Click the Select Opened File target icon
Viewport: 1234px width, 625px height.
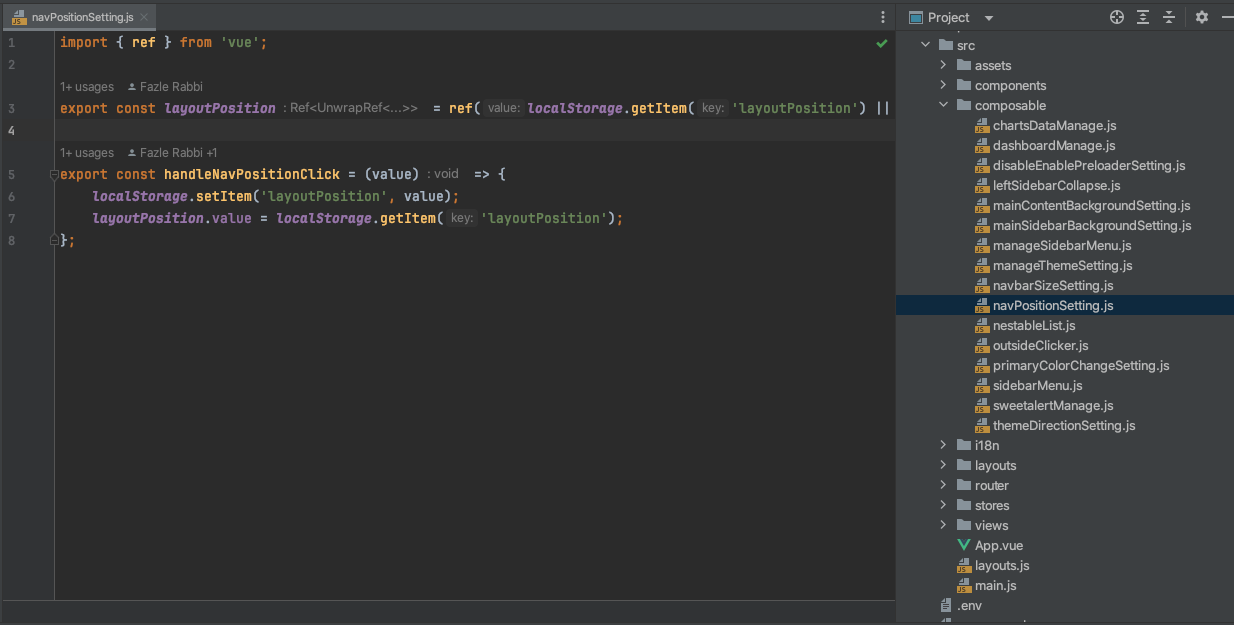[1117, 17]
